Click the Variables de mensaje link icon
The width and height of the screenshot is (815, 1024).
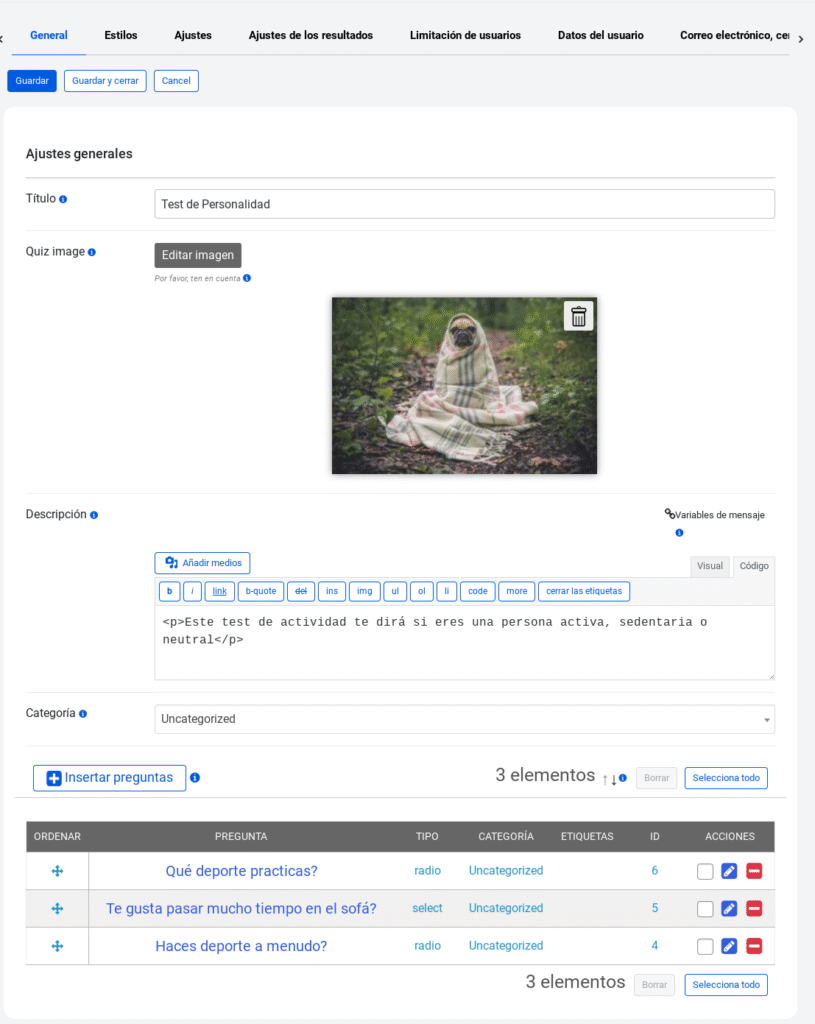click(669, 514)
